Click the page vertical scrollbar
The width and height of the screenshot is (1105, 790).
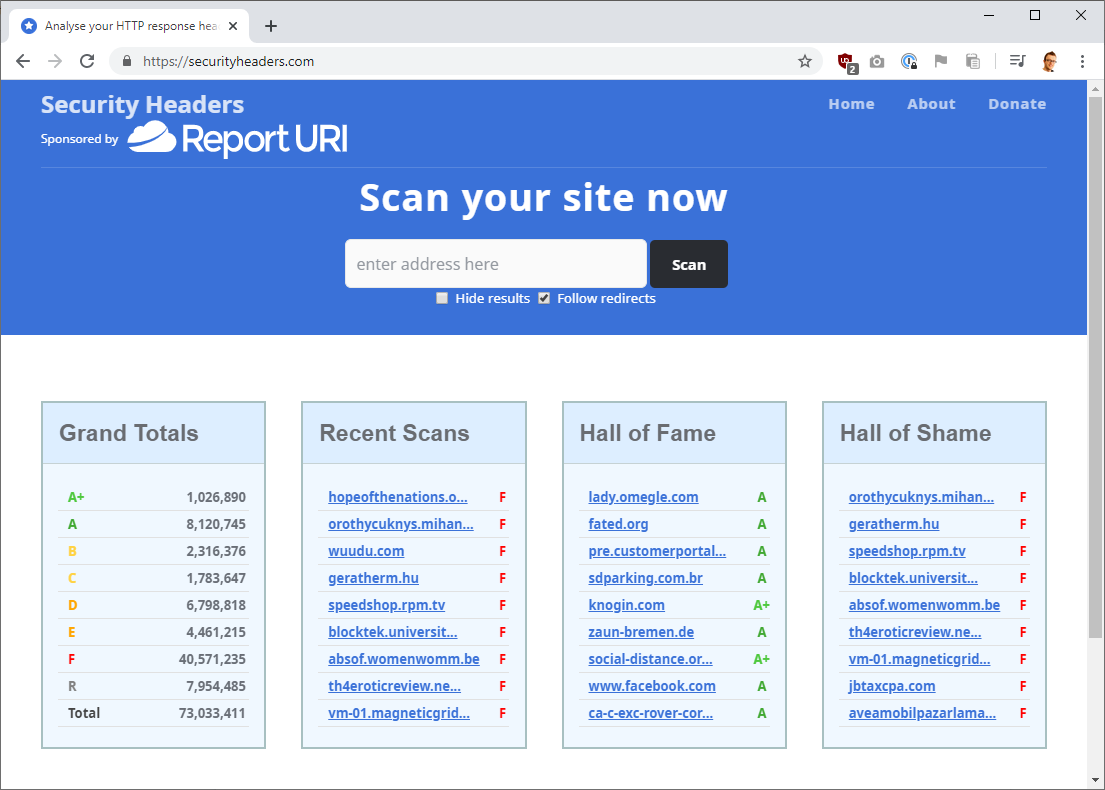coord(1095,400)
